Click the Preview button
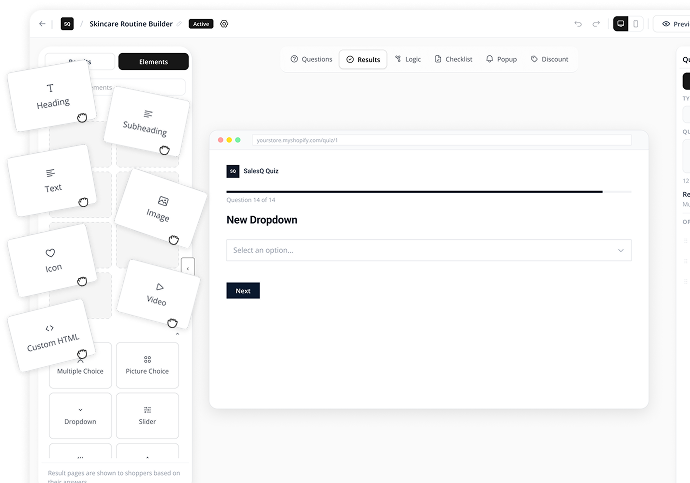This screenshot has height=483, width=690. pyautogui.click(x=673, y=24)
